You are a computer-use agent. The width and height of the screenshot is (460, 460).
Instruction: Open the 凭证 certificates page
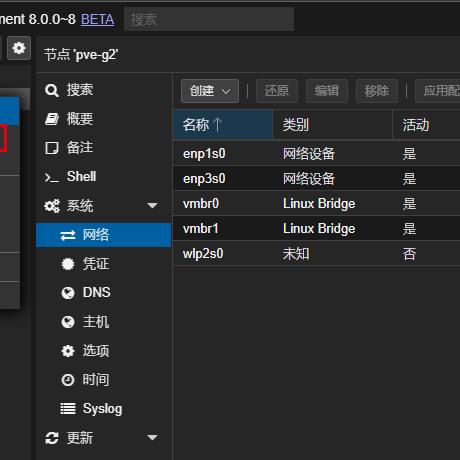click(104, 264)
